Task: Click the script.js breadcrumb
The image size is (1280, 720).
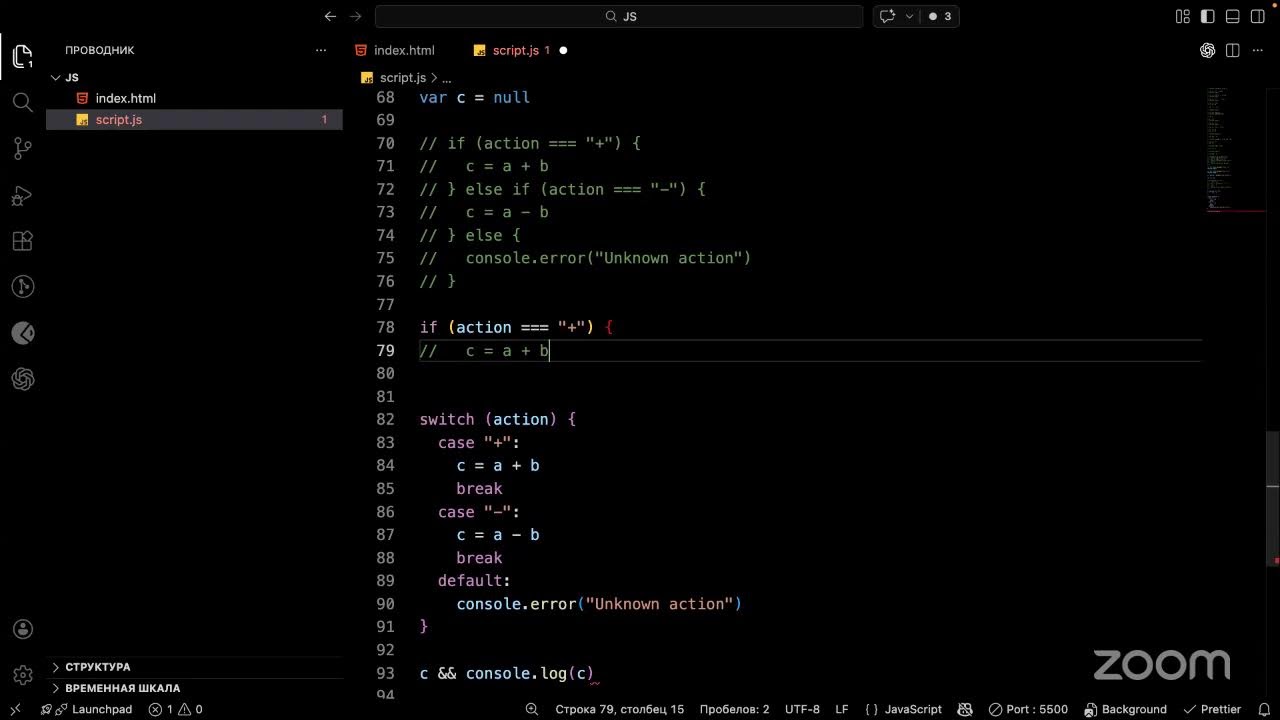Action: point(402,77)
